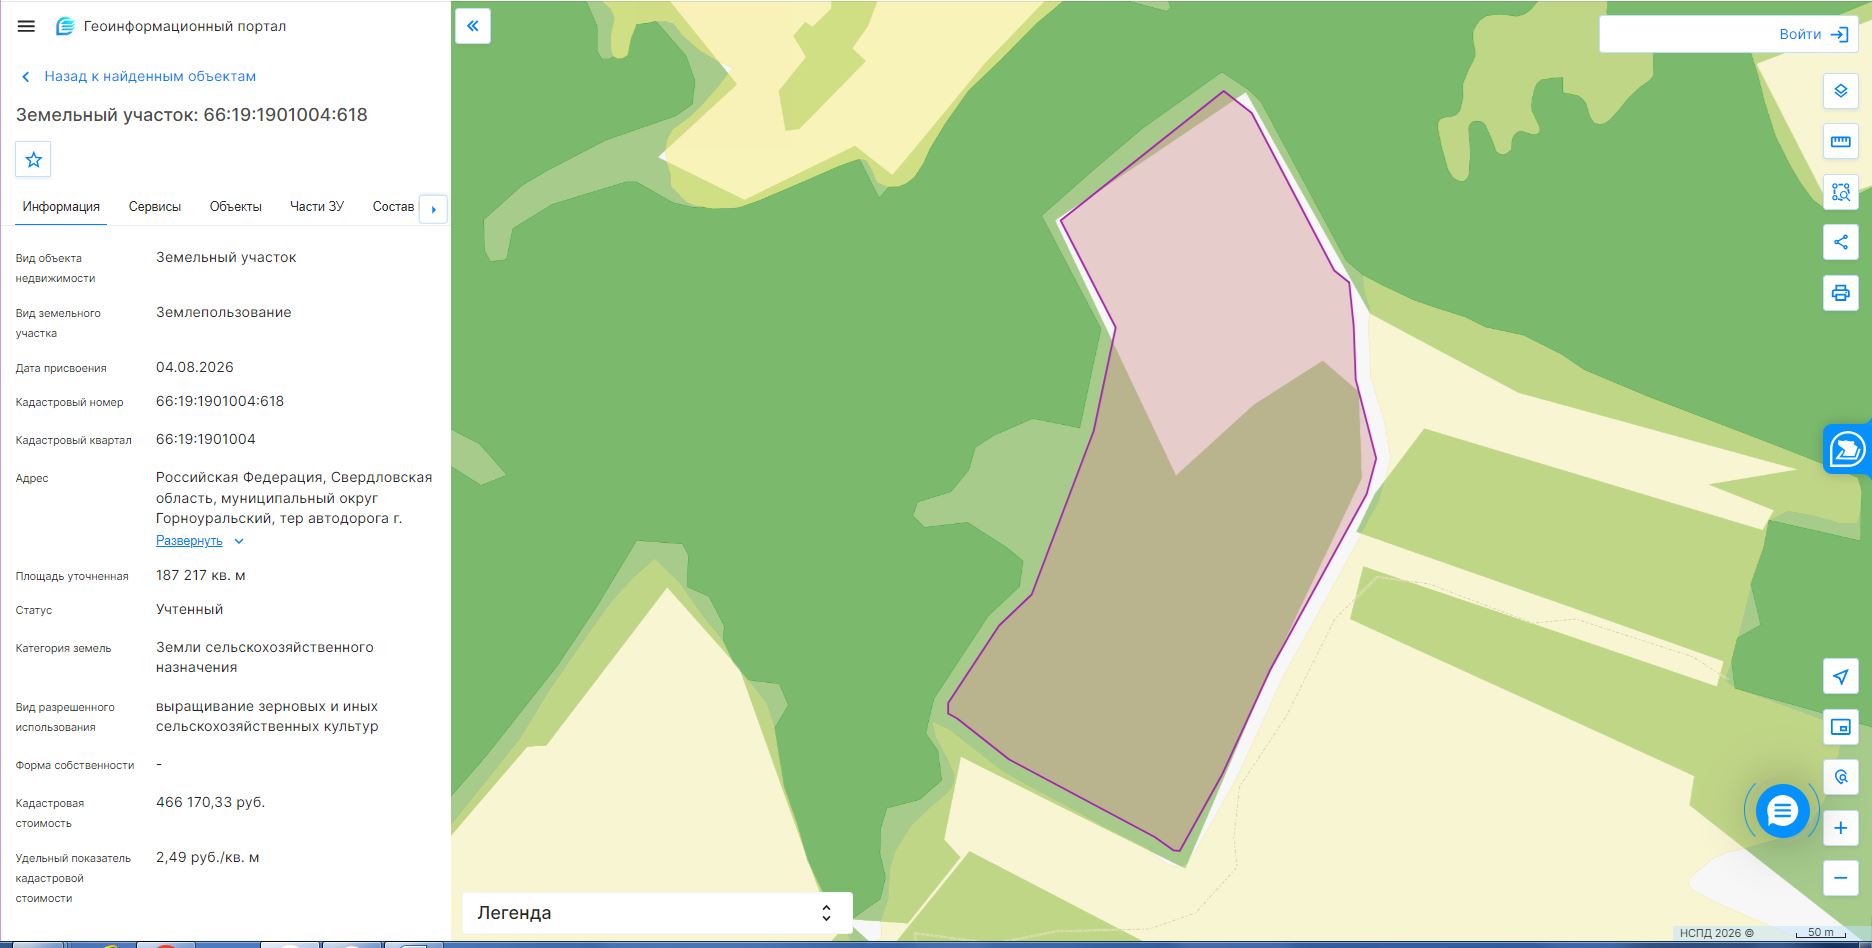Activate the area search selection tool
1872x948 pixels.
click(x=1840, y=192)
